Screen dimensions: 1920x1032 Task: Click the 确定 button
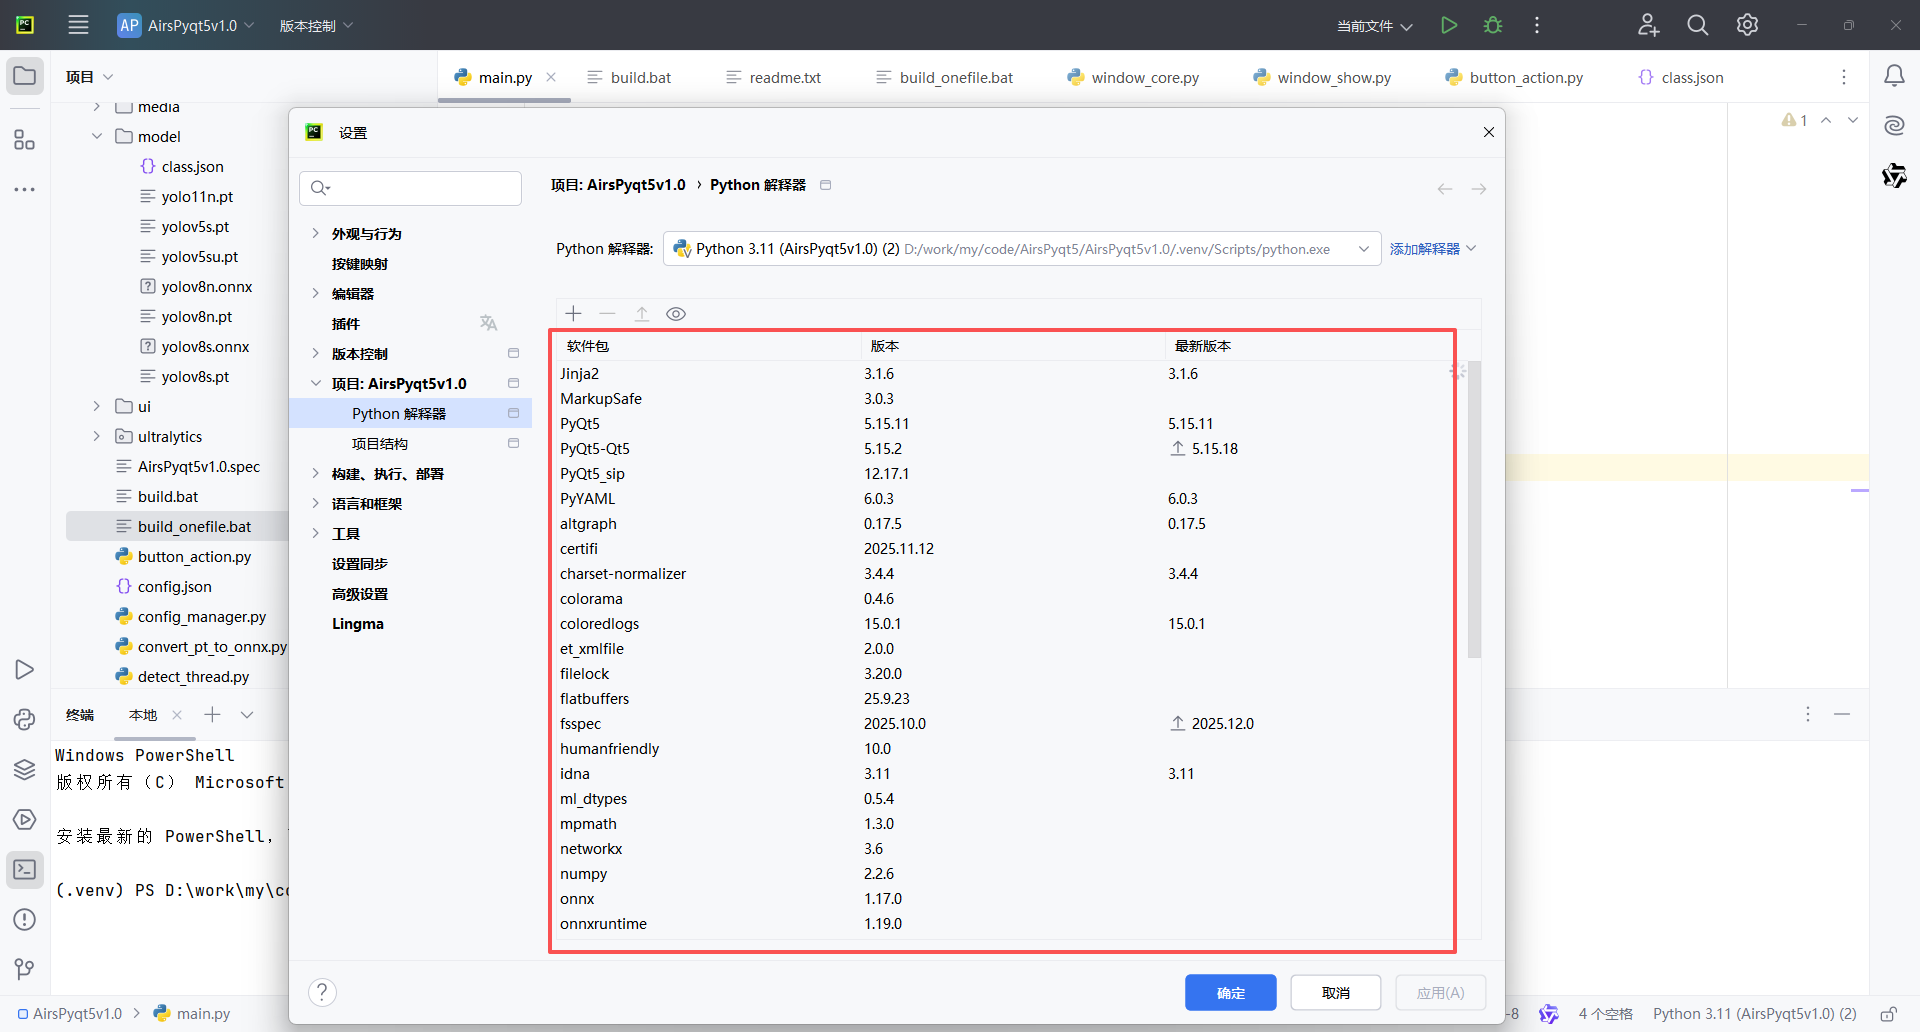(1230, 993)
